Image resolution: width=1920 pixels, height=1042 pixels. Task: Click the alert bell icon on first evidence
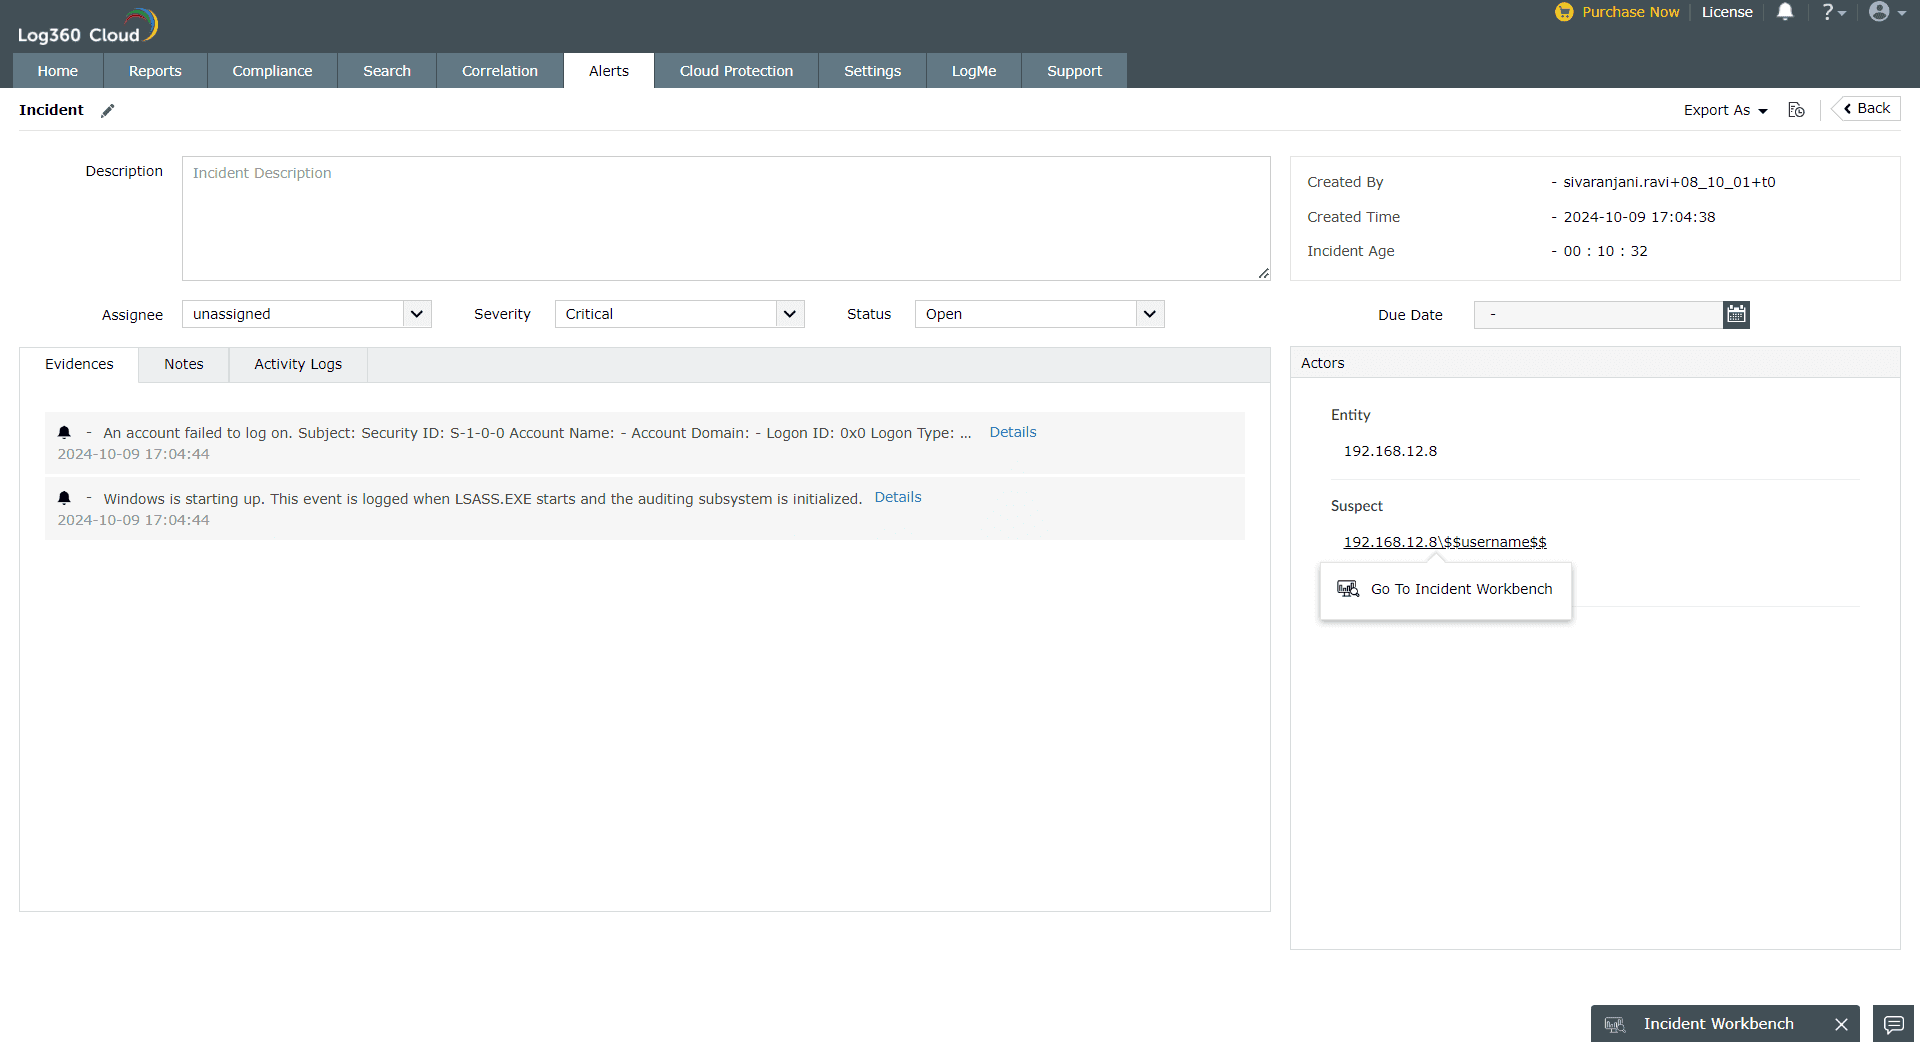(x=64, y=432)
